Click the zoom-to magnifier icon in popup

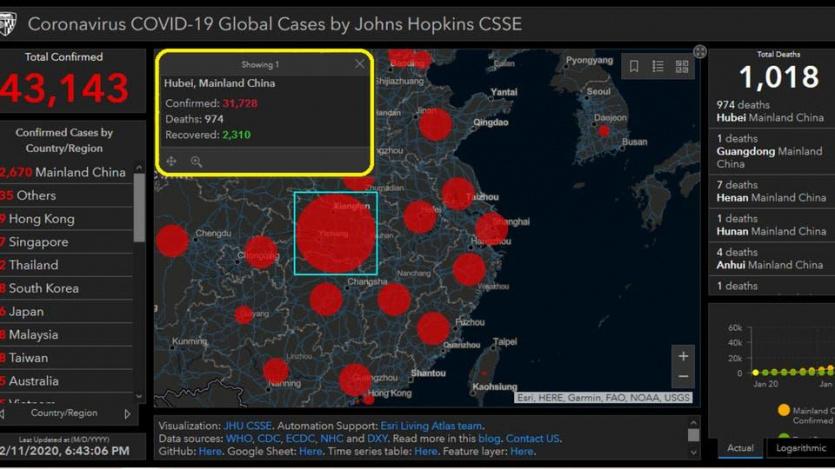(196, 161)
